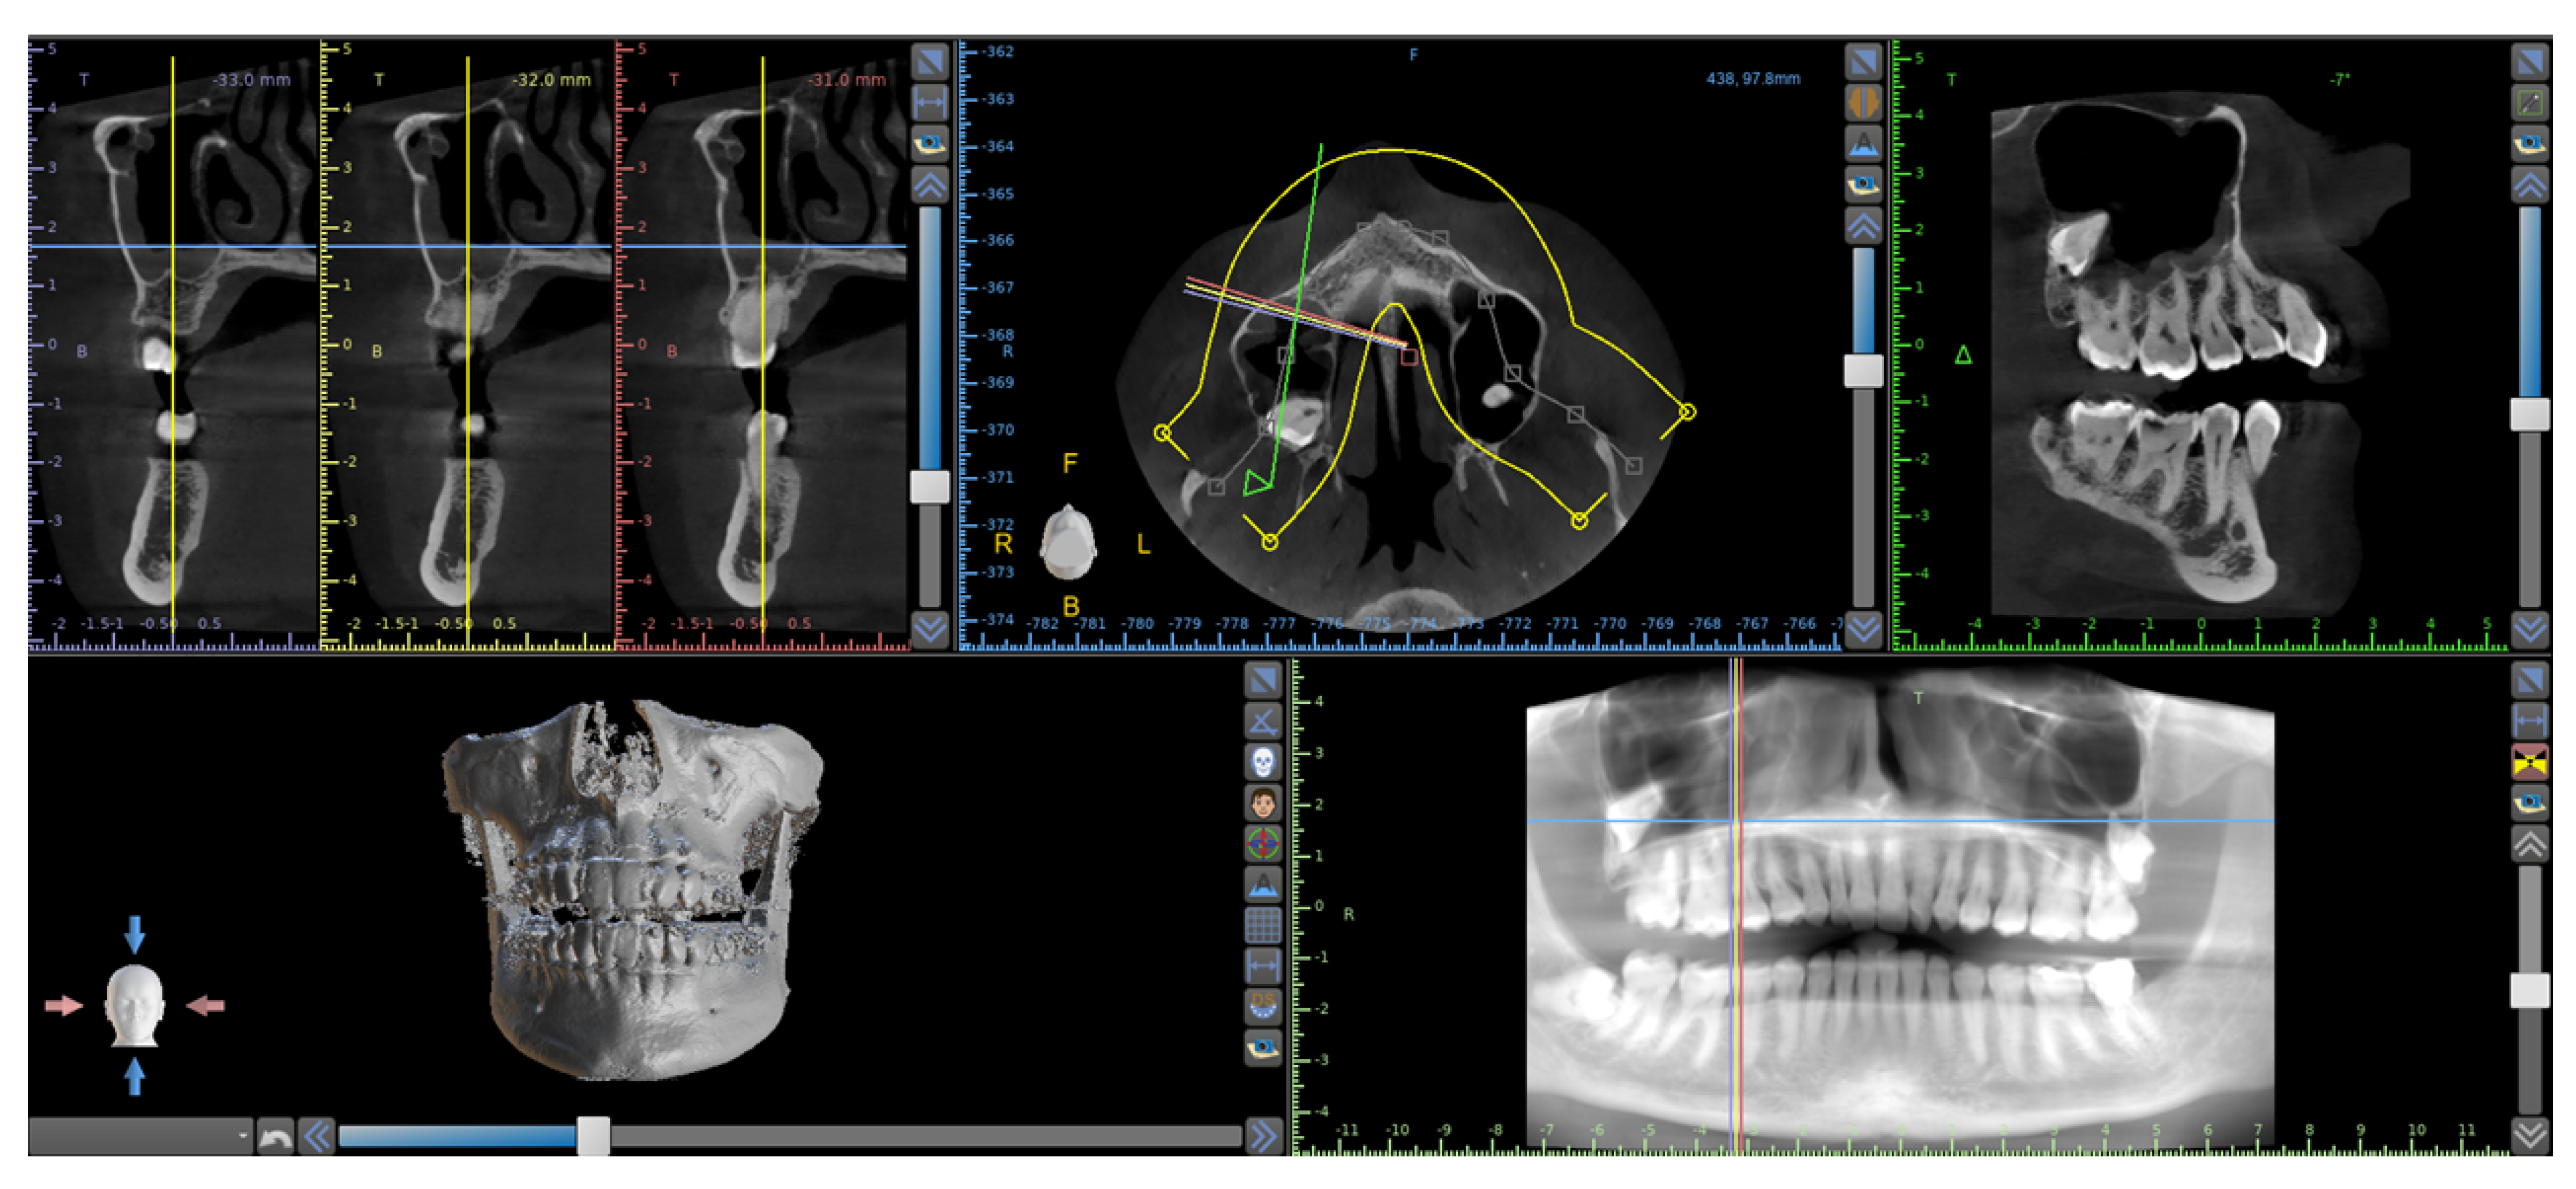Click the green-framed probe icon in sagittal toolbar

[2529, 102]
